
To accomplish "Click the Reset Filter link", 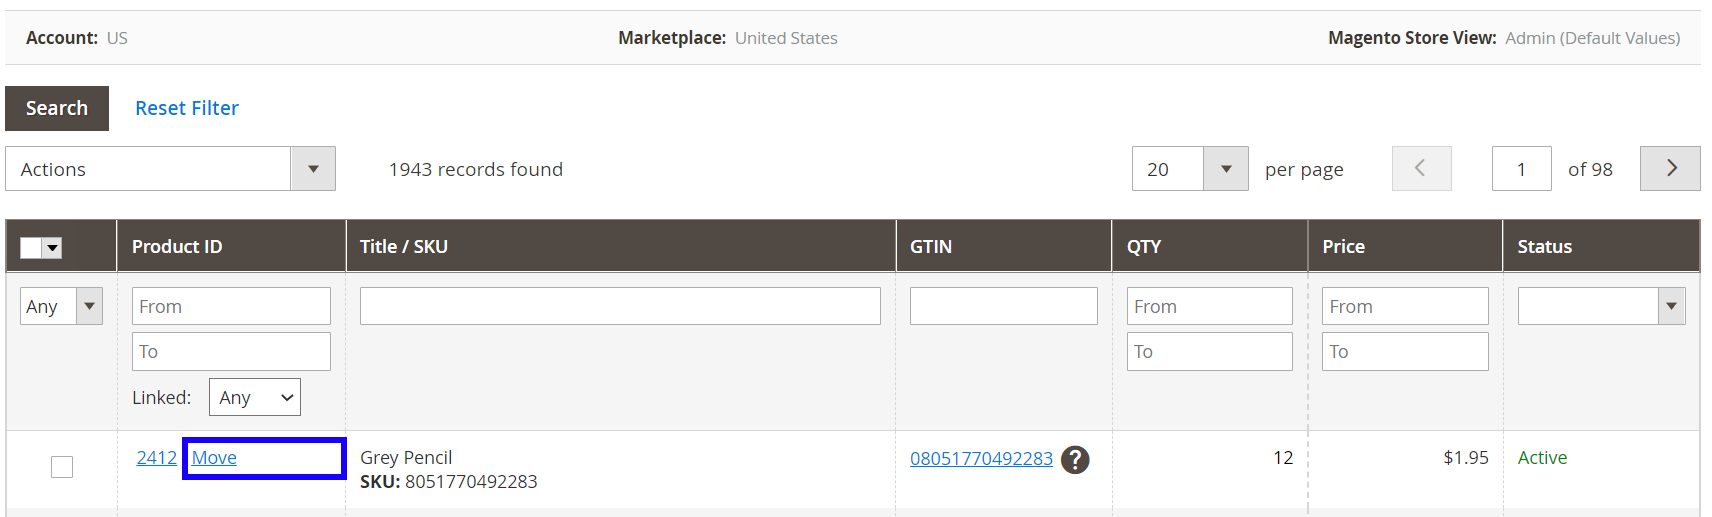I will pos(187,108).
